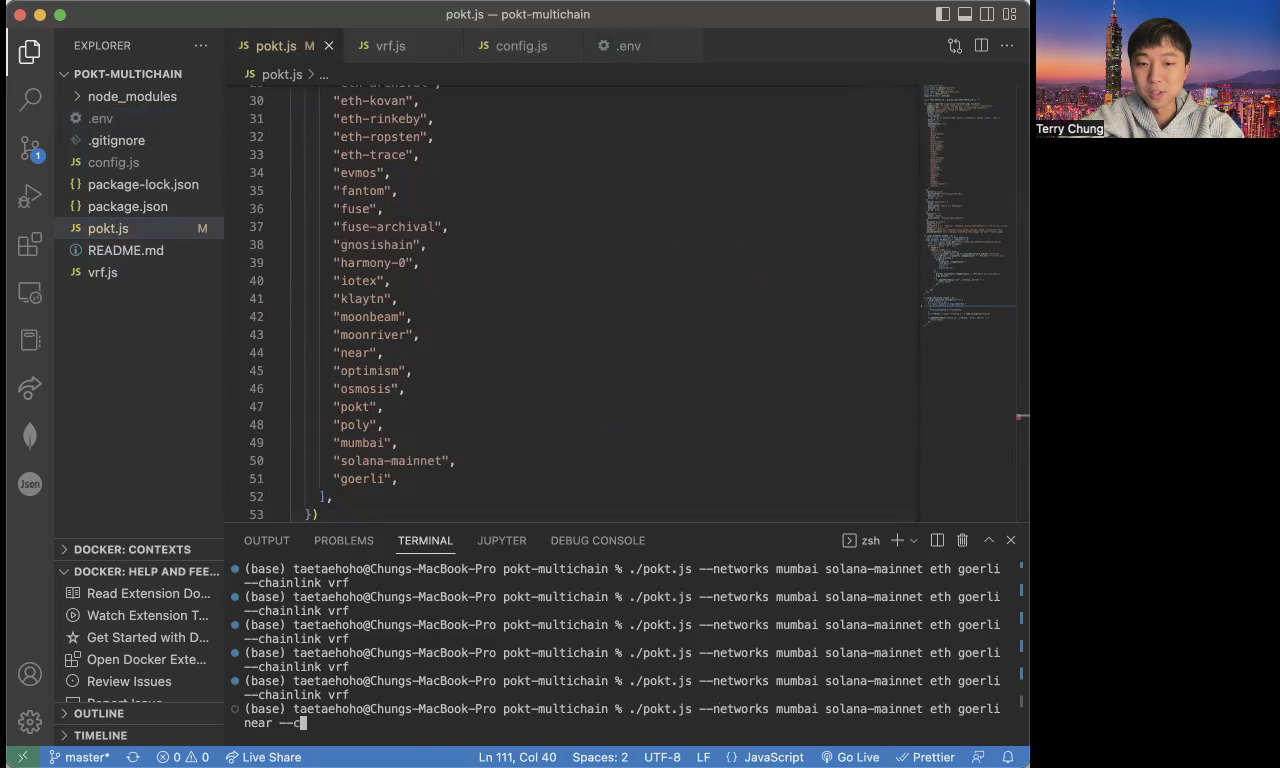Open notifications bell in status bar

tap(1008, 757)
